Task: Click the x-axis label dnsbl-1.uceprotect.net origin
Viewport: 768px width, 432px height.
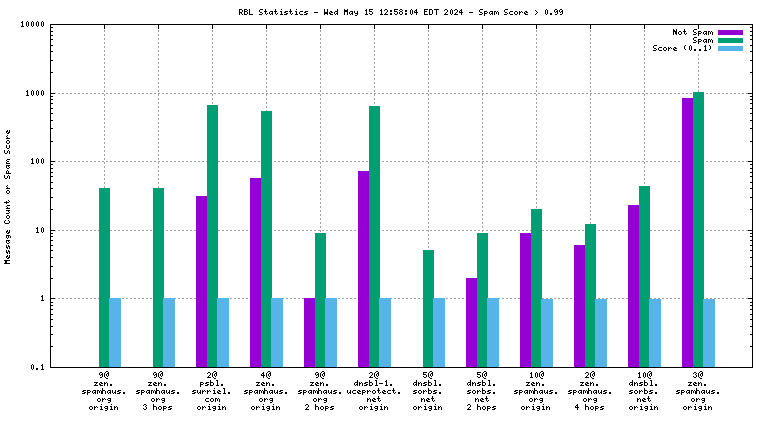Action: (x=373, y=390)
